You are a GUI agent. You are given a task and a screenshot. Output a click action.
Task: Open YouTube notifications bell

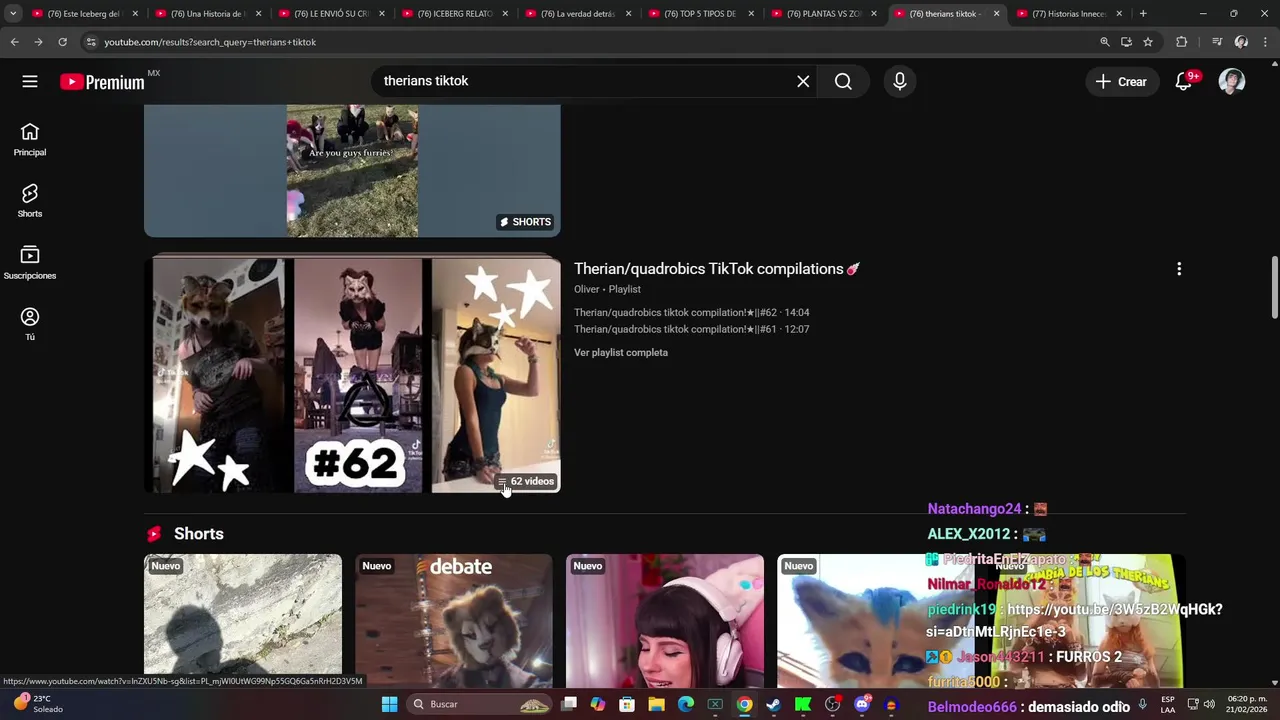tap(1184, 82)
